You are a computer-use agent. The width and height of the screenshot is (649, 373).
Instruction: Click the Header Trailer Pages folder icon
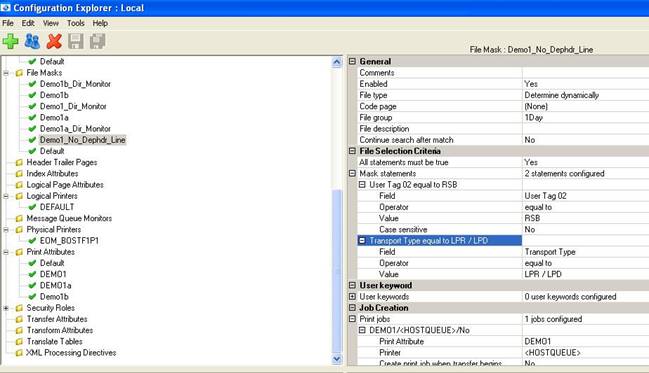click(x=19, y=163)
